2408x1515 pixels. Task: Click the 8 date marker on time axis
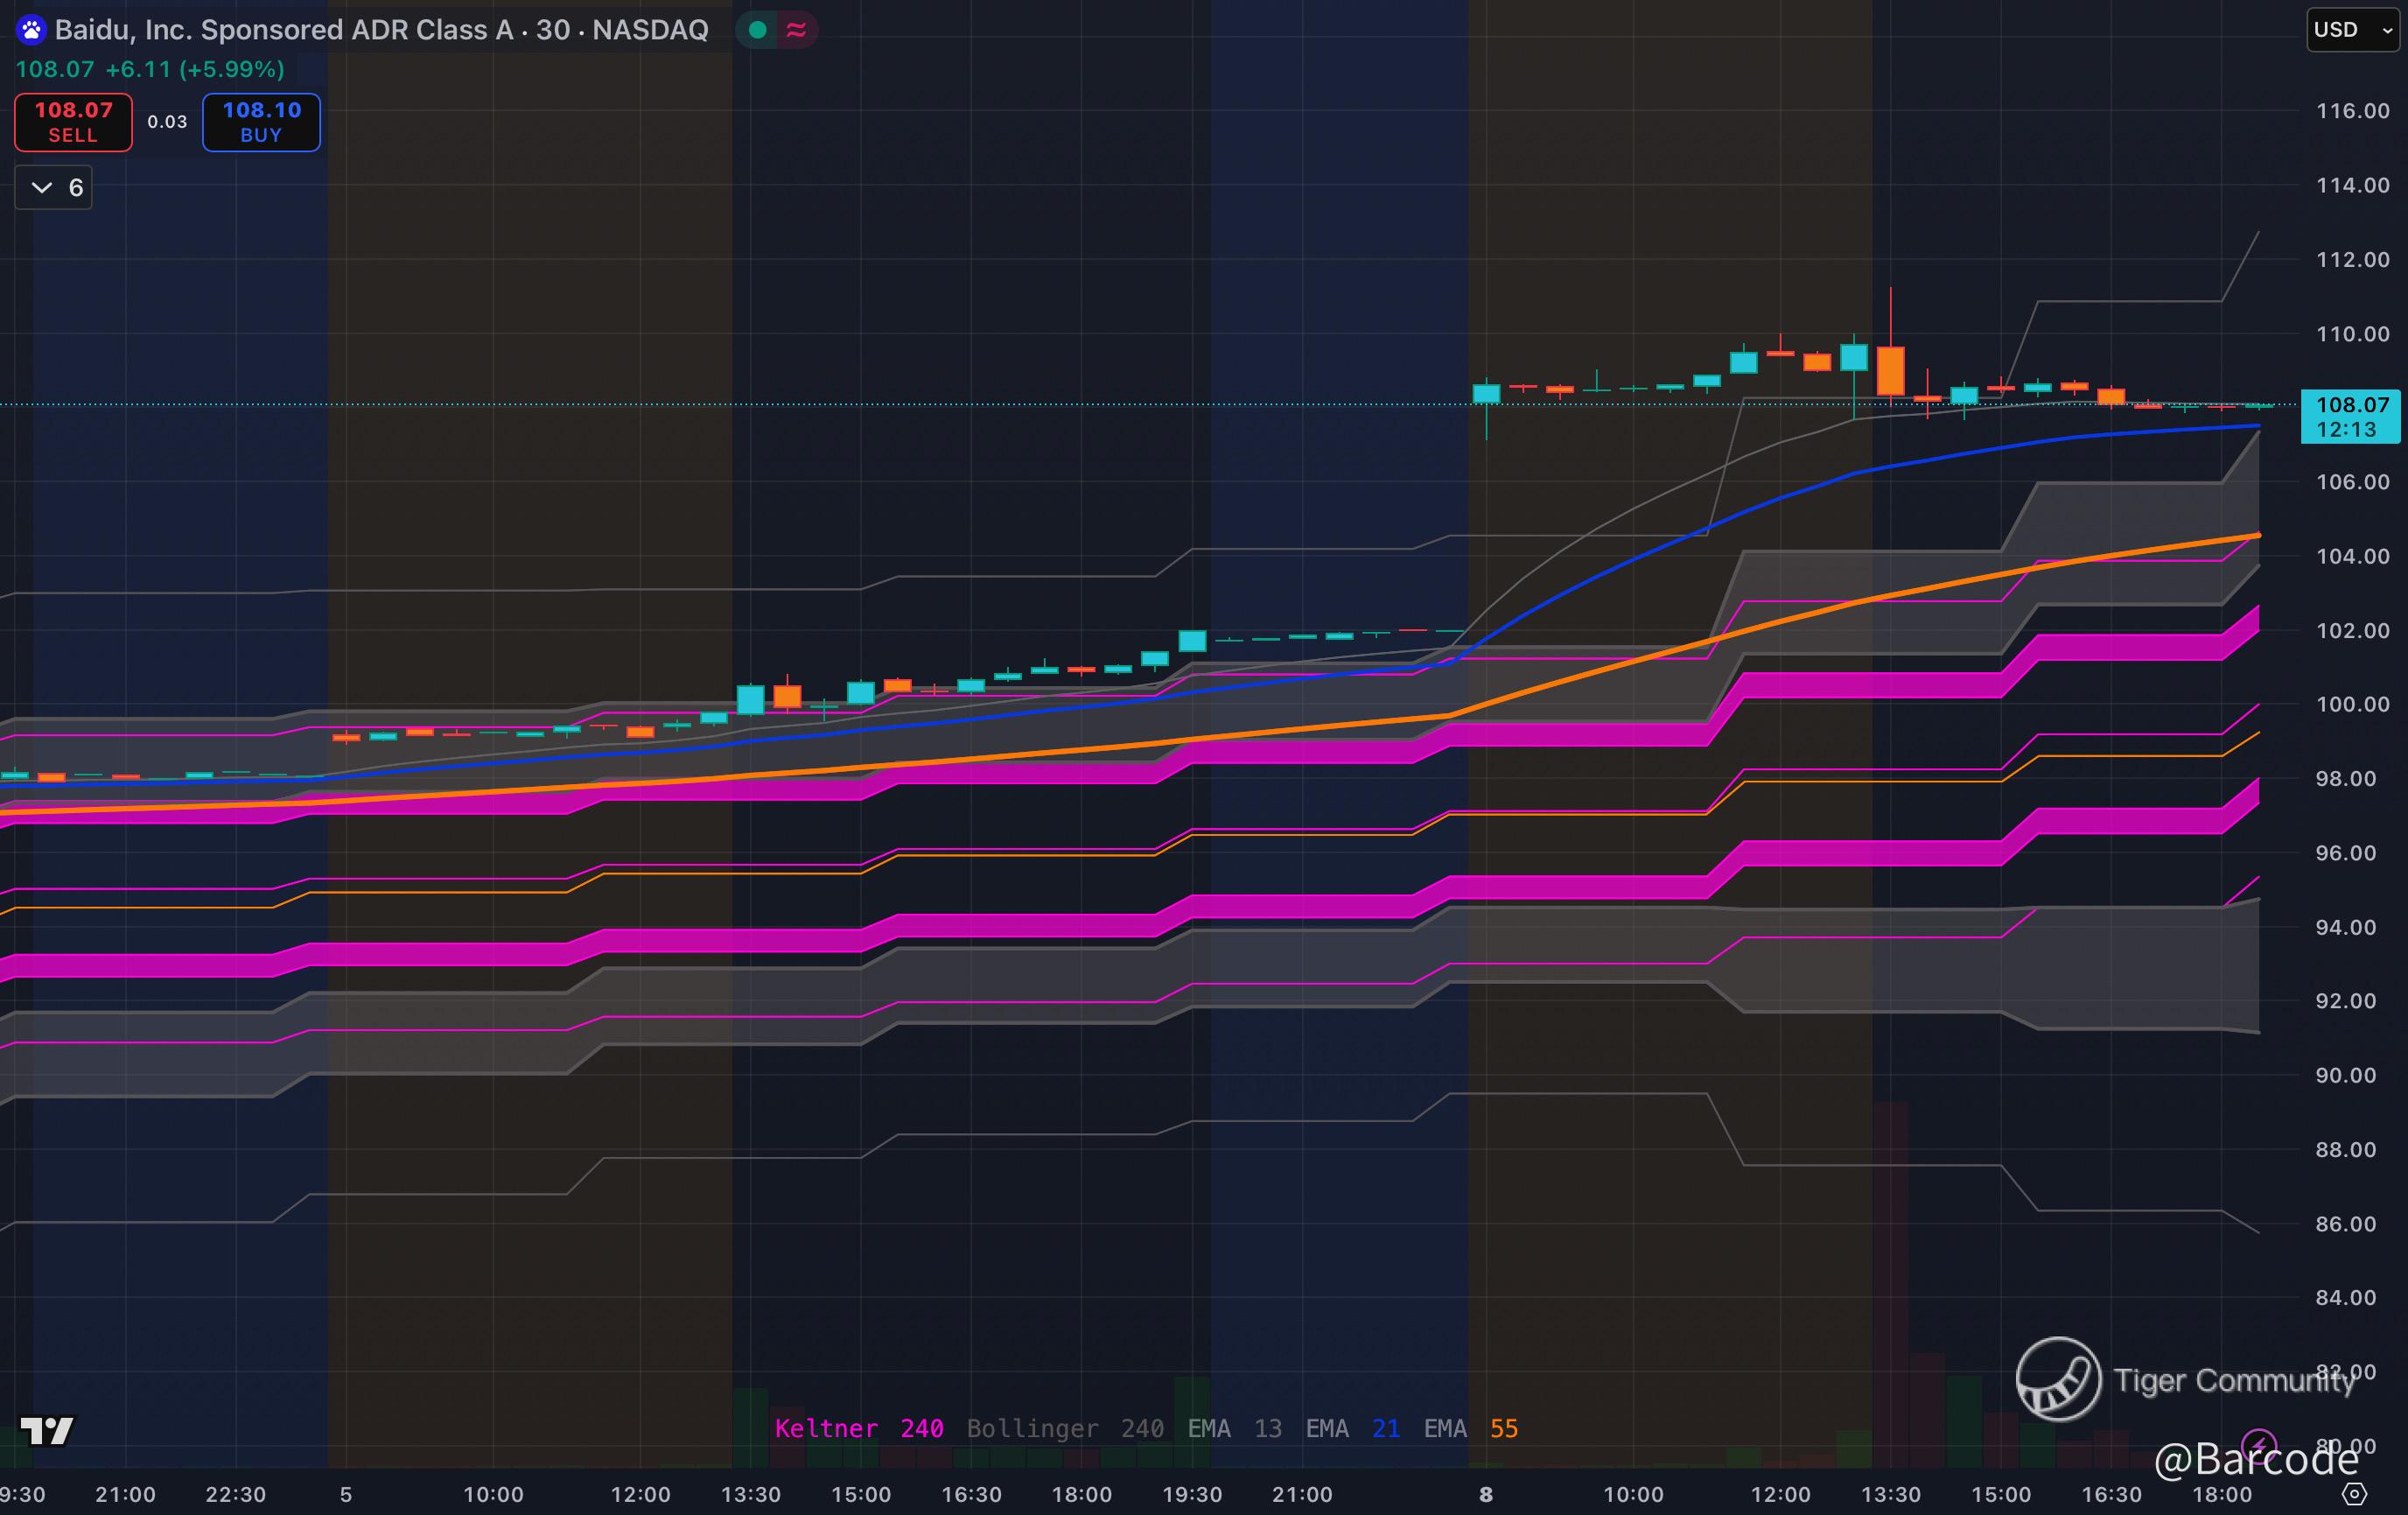tap(1486, 1494)
